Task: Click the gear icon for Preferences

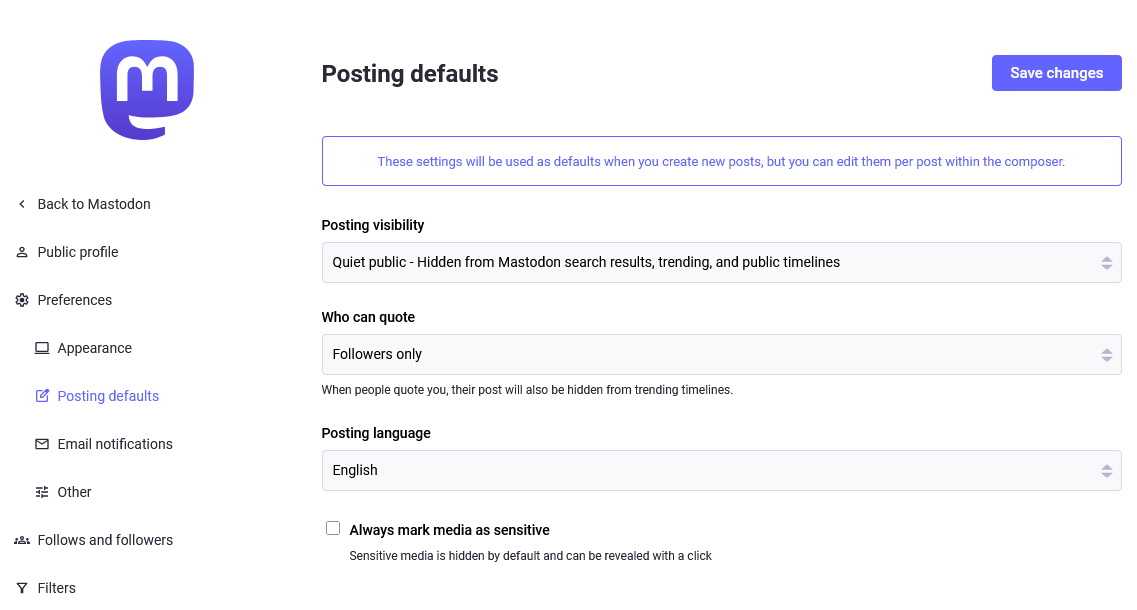Action: coord(22,300)
